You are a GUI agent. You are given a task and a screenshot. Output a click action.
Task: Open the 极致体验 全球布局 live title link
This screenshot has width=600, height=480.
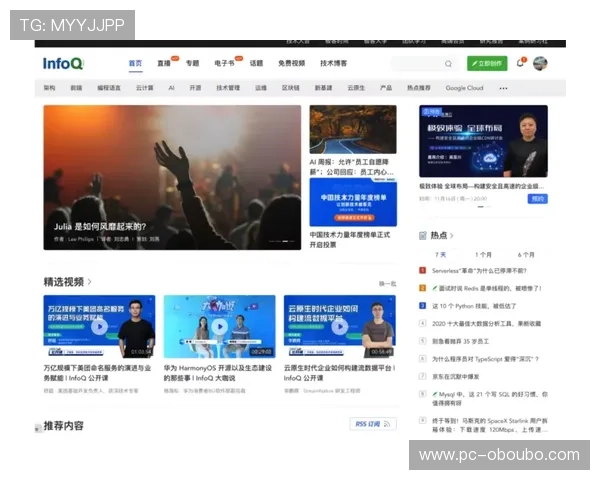(x=481, y=186)
